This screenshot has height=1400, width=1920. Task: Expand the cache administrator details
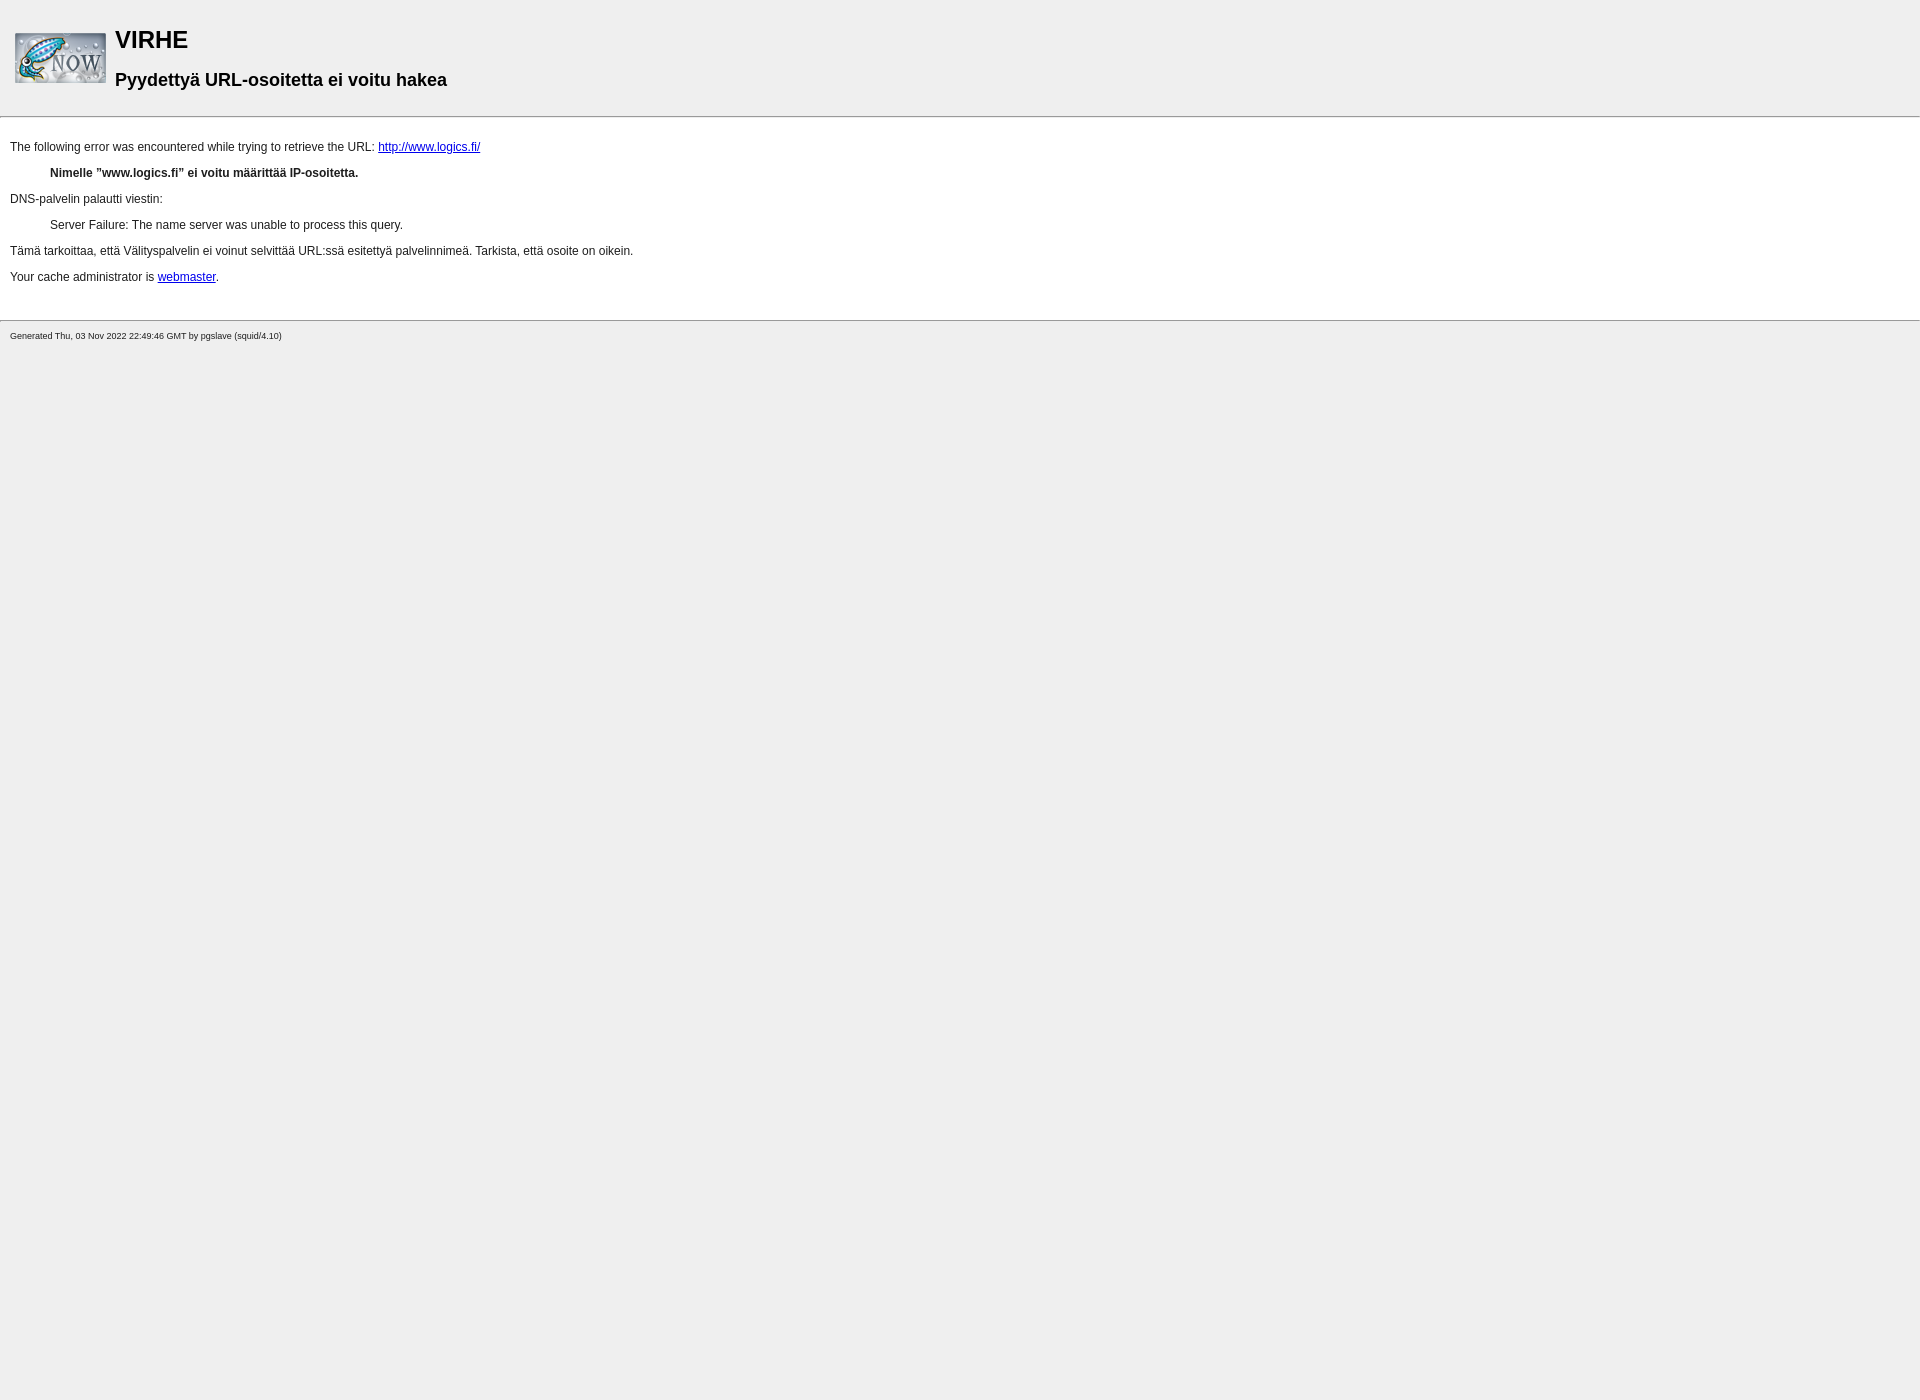pos(186,276)
